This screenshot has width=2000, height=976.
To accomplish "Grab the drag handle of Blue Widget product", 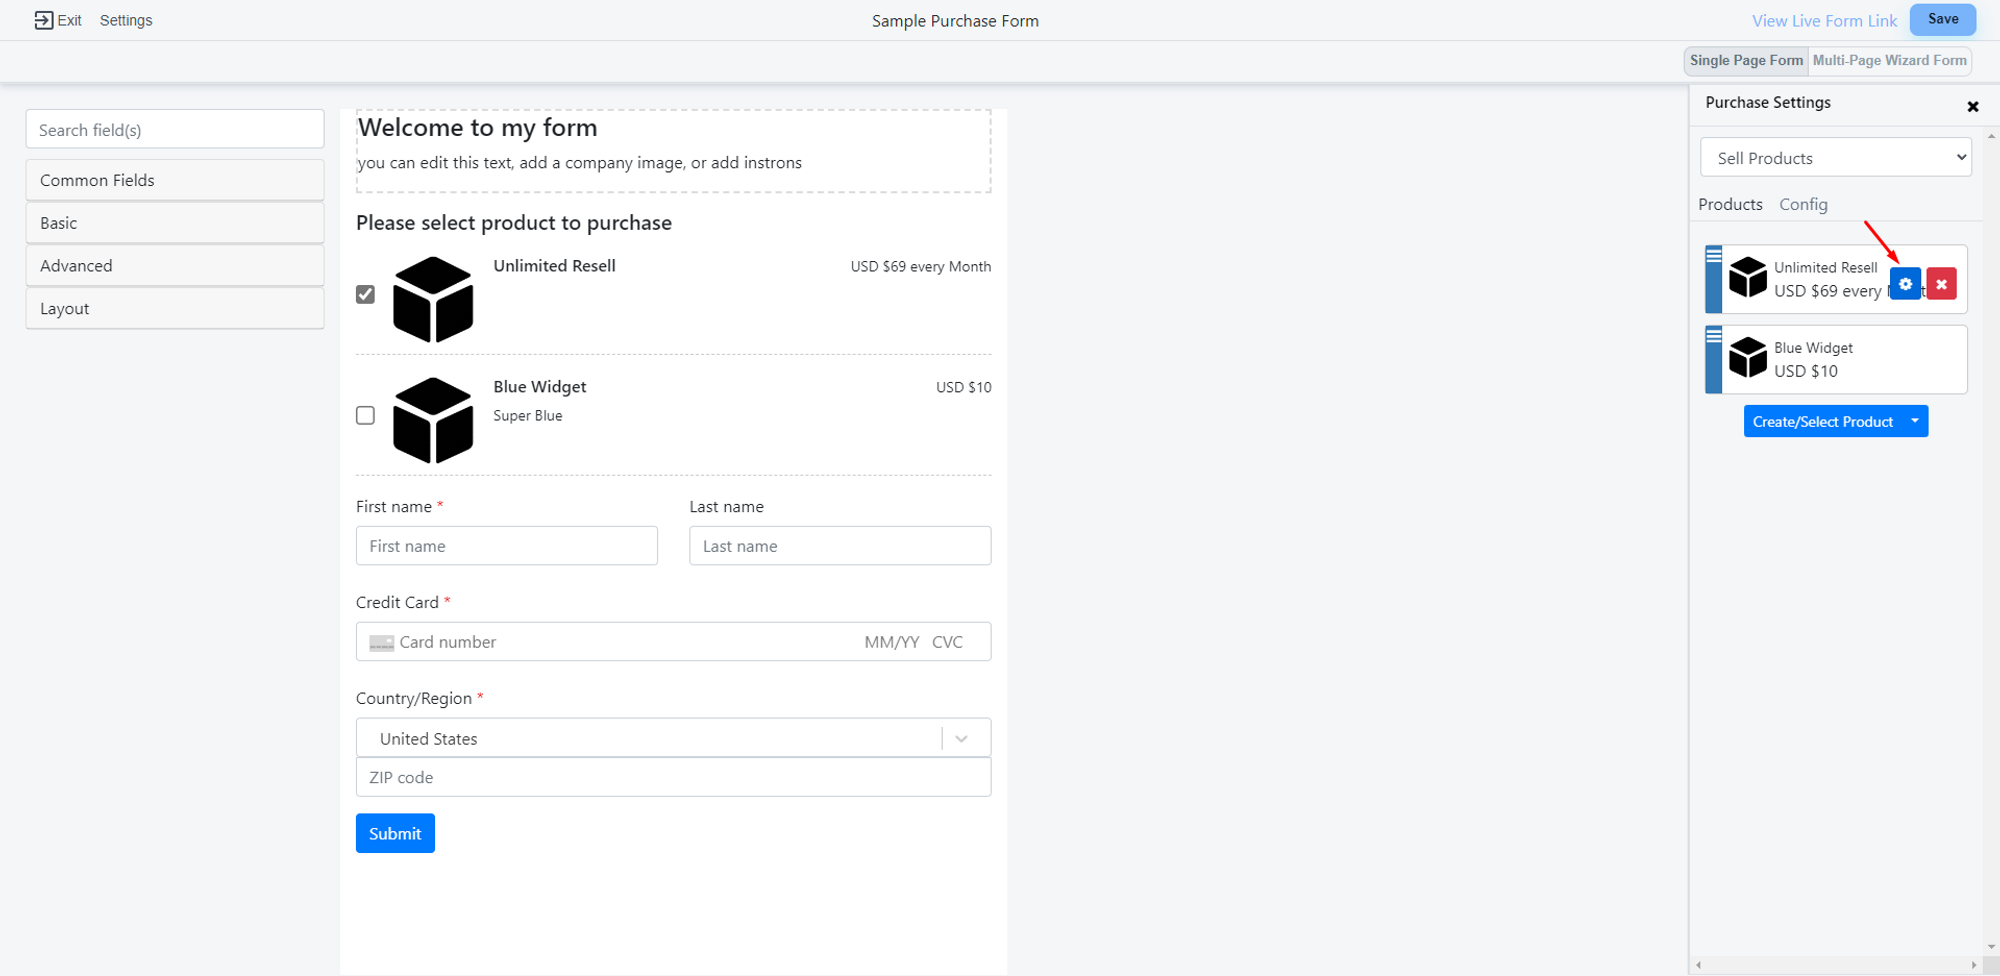I will (1713, 336).
